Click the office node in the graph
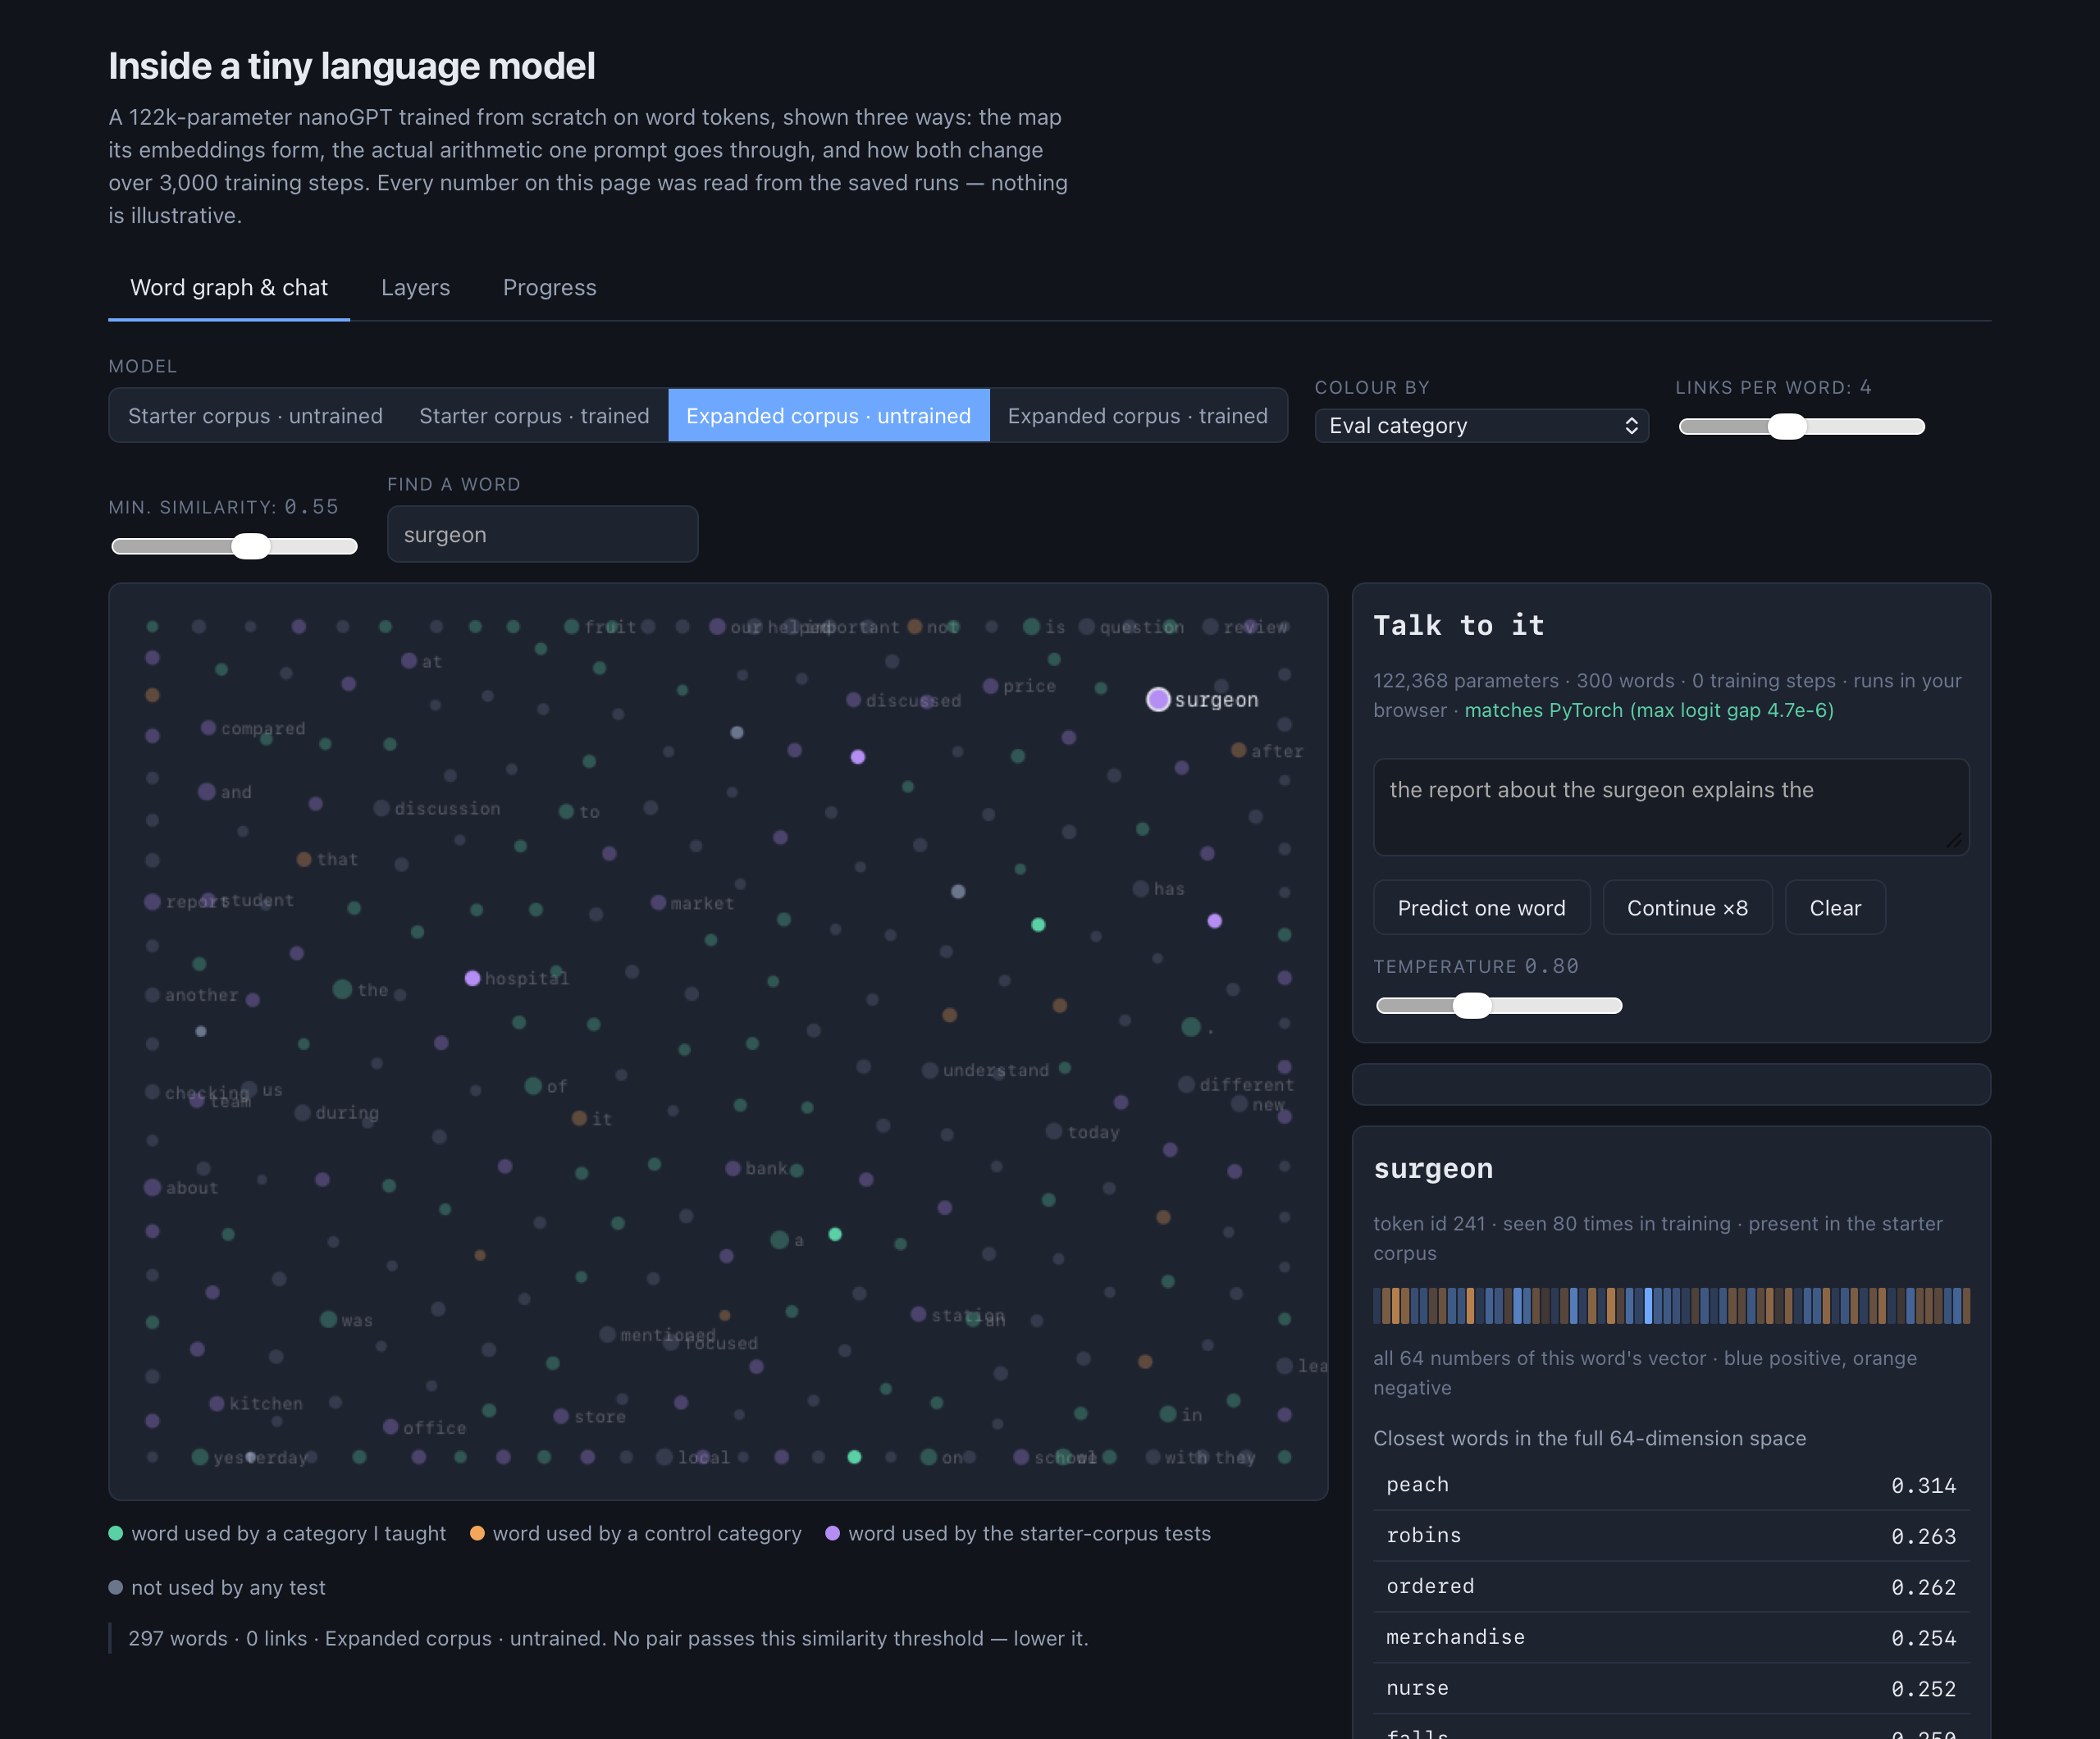This screenshot has width=2100, height=1739. point(390,1427)
